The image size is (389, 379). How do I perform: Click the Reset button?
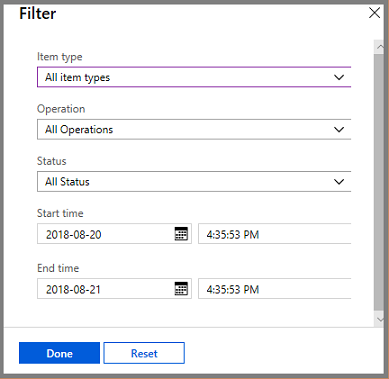144,353
